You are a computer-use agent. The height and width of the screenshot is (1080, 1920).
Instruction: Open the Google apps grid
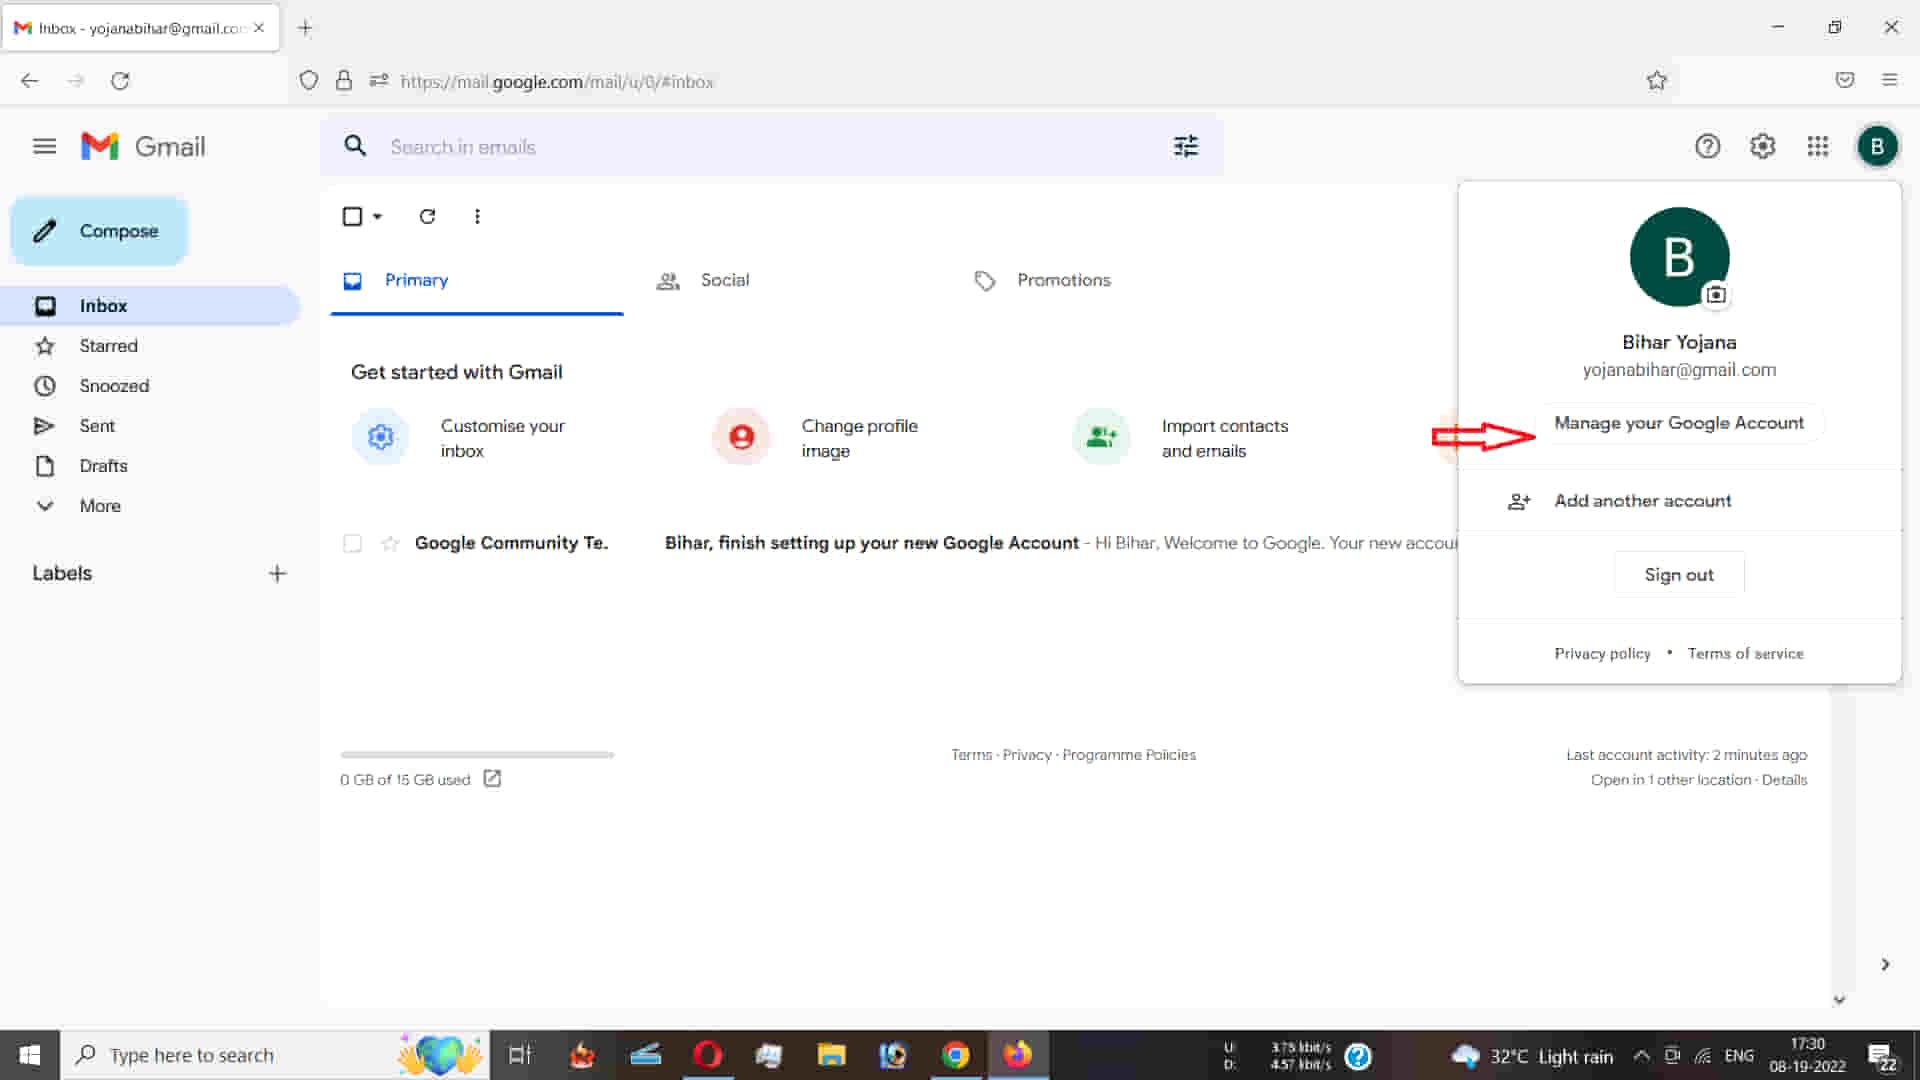pyautogui.click(x=1817, y=147)
